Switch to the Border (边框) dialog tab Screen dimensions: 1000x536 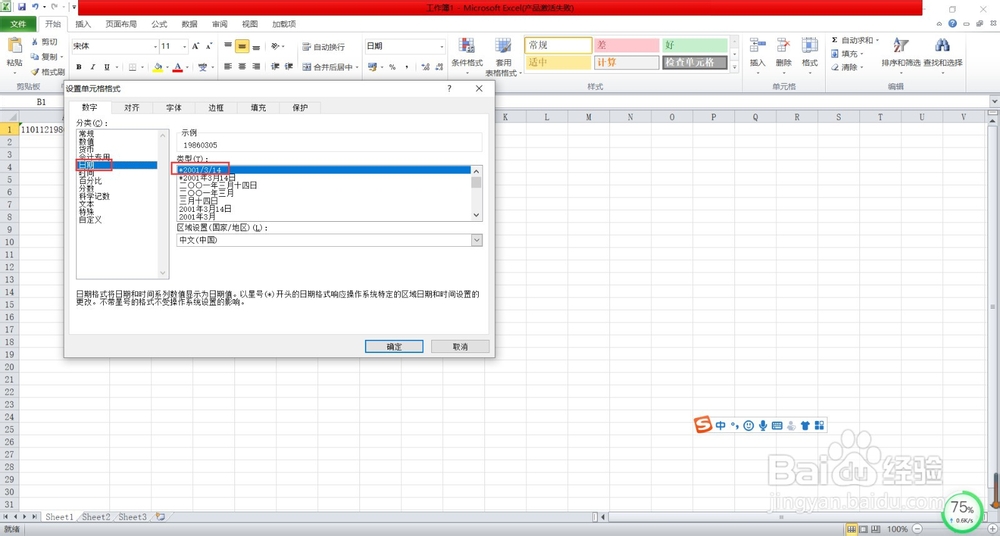(x=216, y=108)
